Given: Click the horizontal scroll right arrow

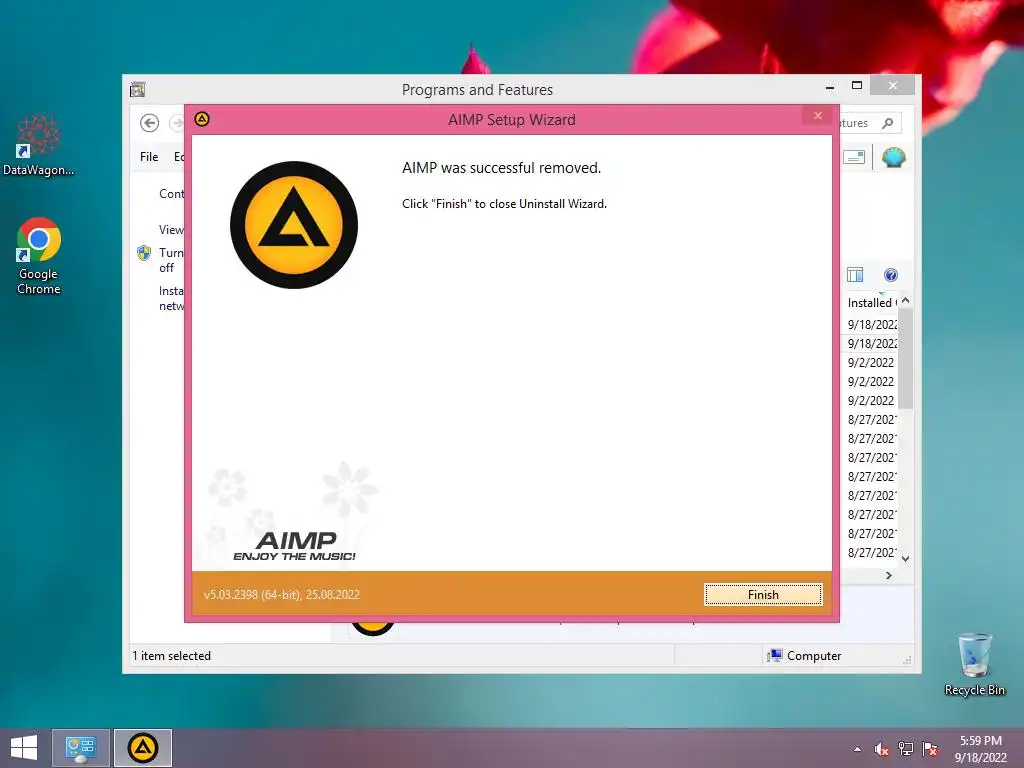Looking at the screenshot, I should click(889, 575).
